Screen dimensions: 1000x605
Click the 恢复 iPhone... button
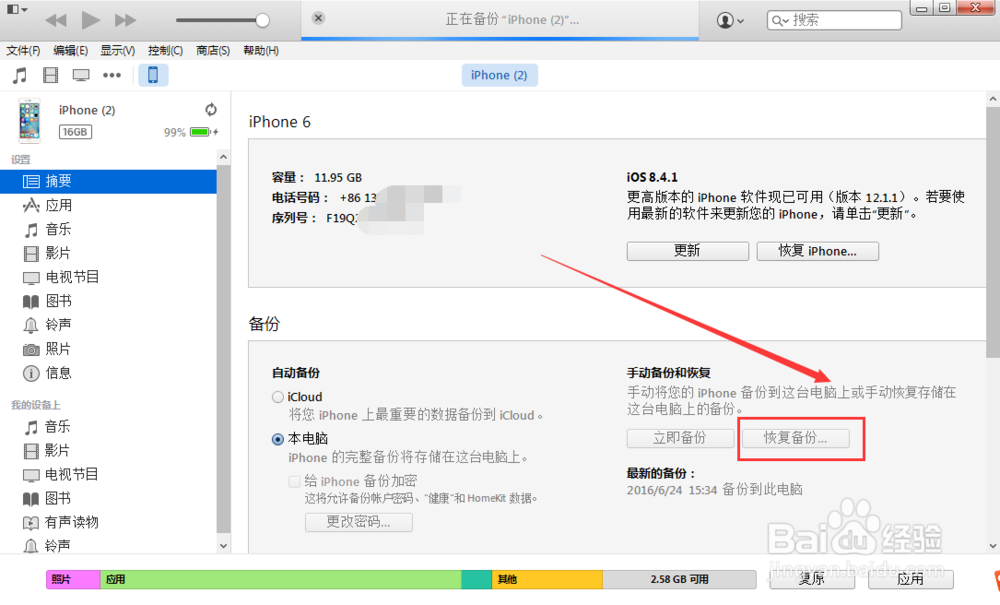(818, 251)
